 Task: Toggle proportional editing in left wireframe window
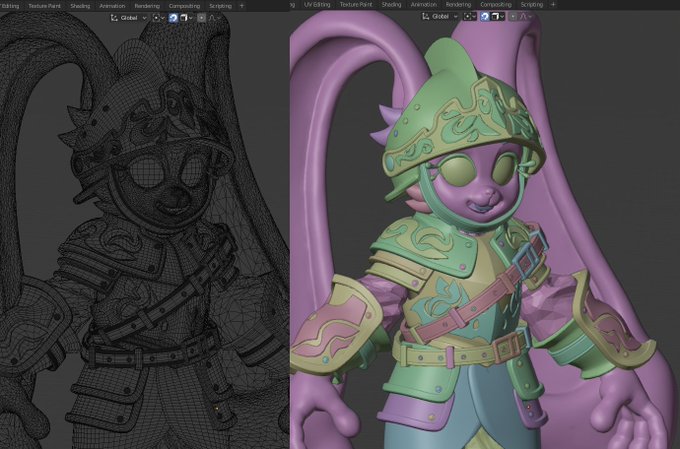click(x=201, y=18)
